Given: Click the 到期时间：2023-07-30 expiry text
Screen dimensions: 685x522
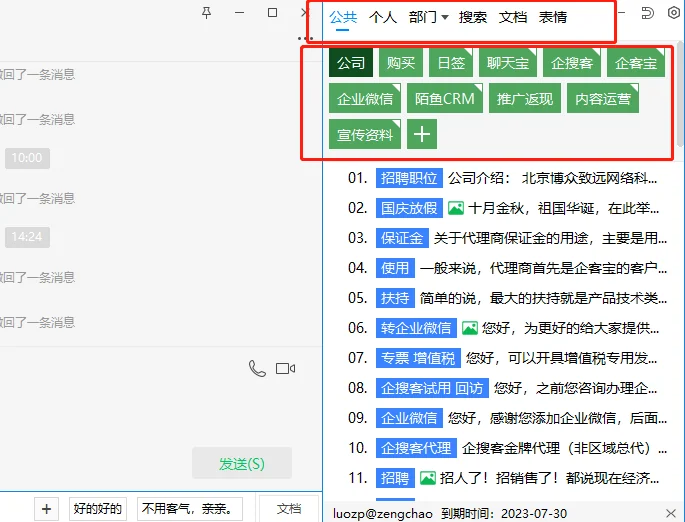Looking at the screenshot, I should tap(504, 513).
